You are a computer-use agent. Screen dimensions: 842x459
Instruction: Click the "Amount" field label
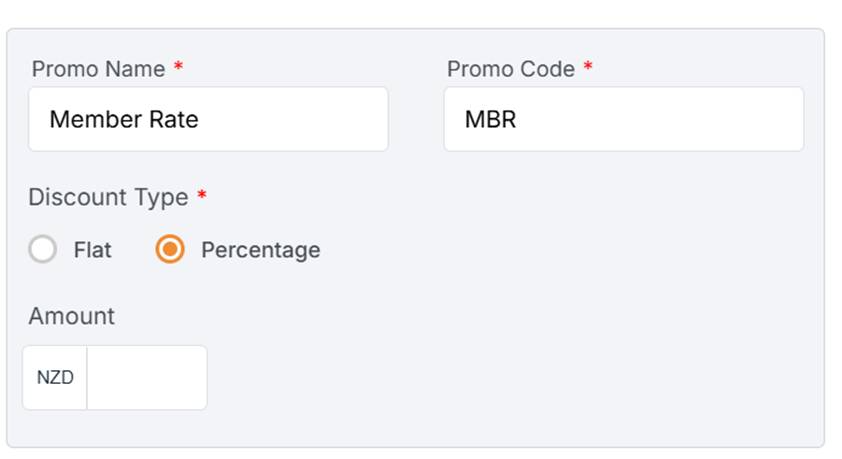pos(71,316)
